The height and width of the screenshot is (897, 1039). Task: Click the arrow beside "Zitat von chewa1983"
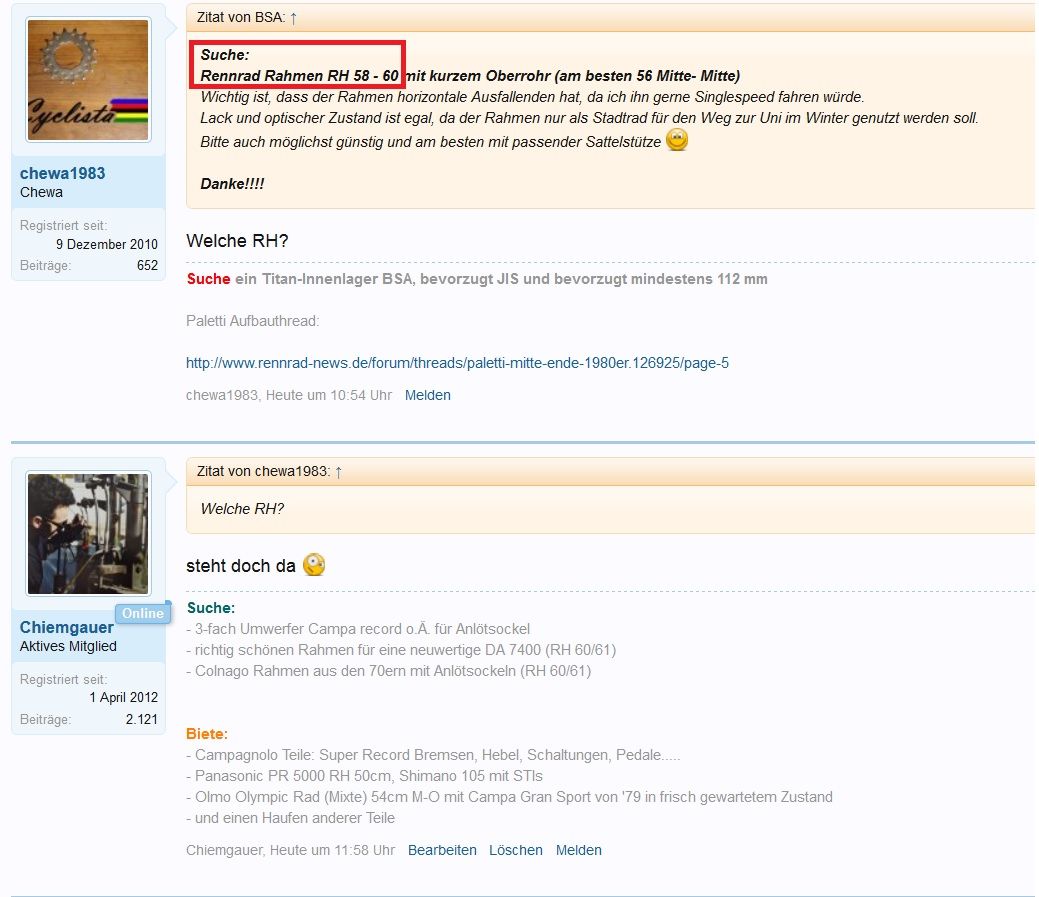click(338, 471)
